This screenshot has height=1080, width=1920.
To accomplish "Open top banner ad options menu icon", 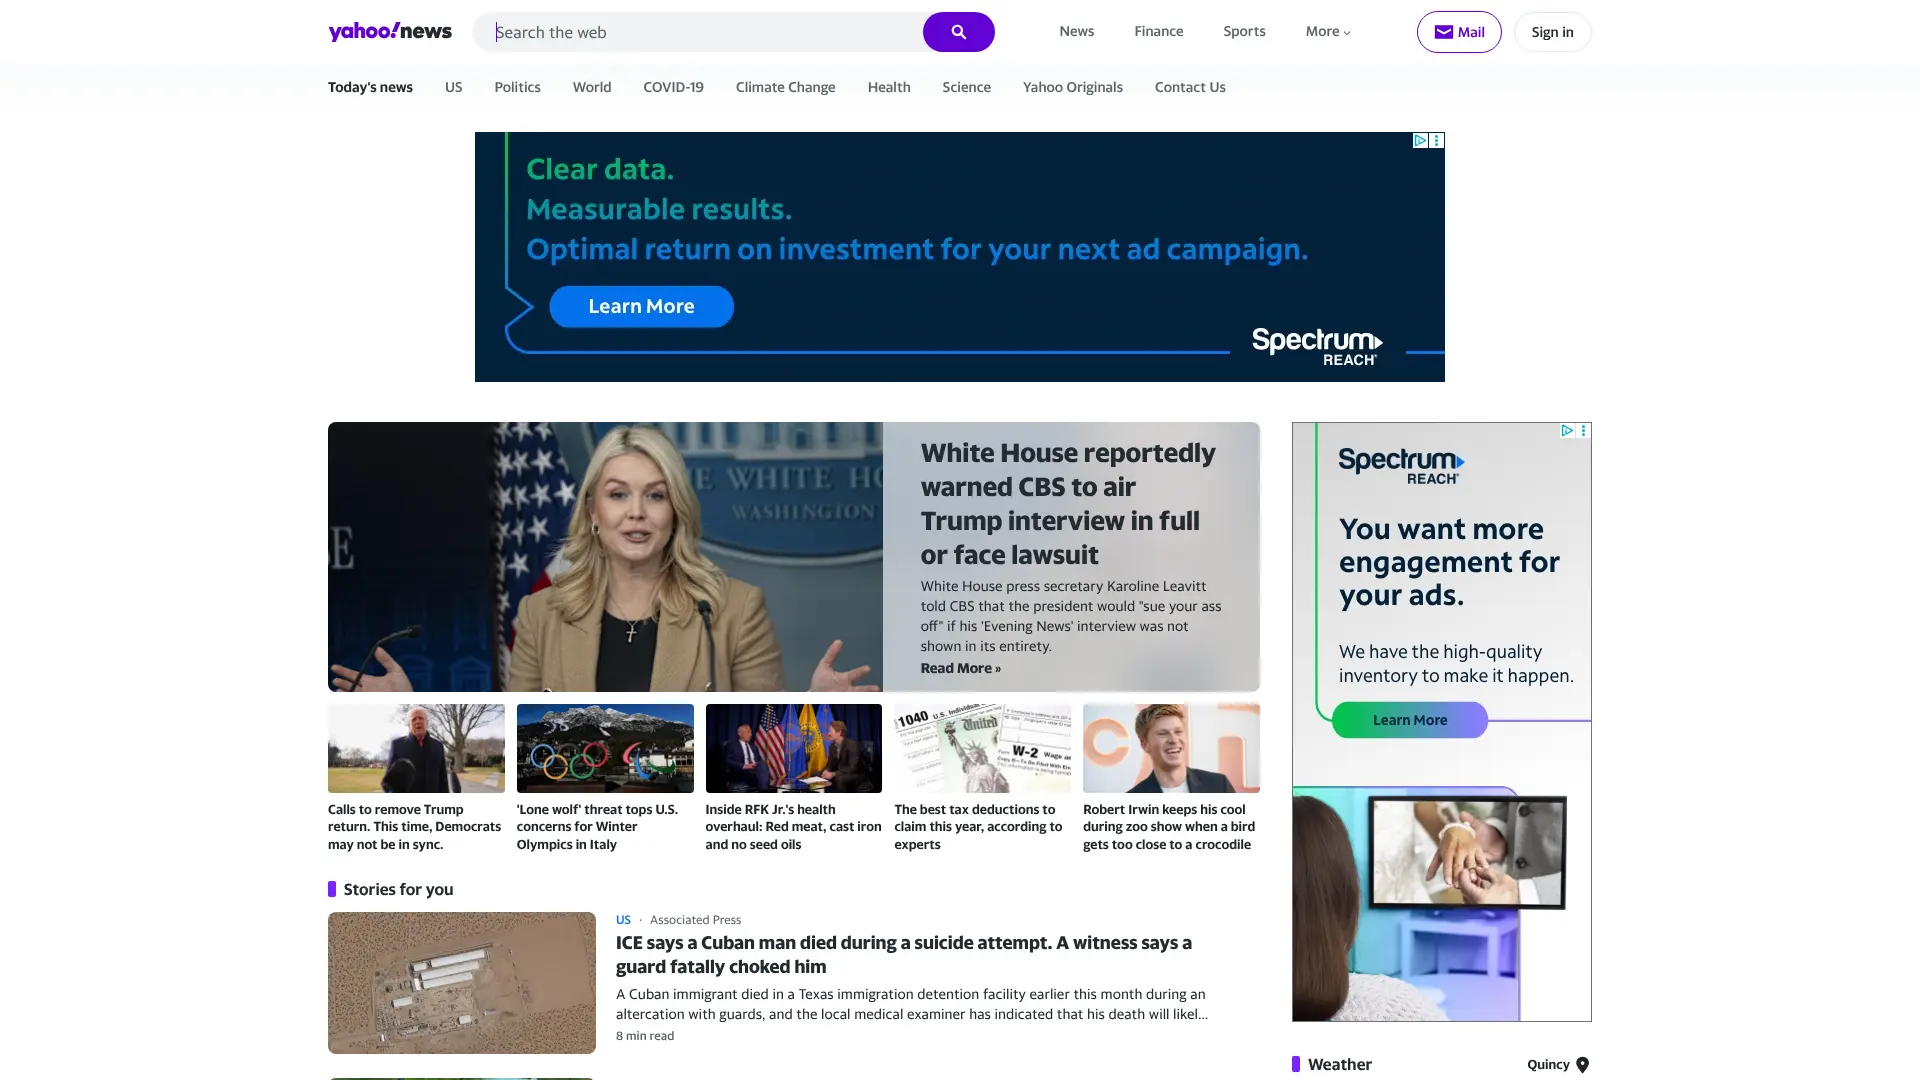I will [x=1437, y=141].
